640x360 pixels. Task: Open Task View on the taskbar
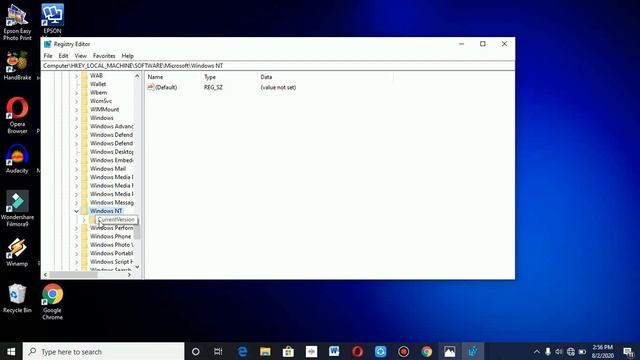[218, 351]
